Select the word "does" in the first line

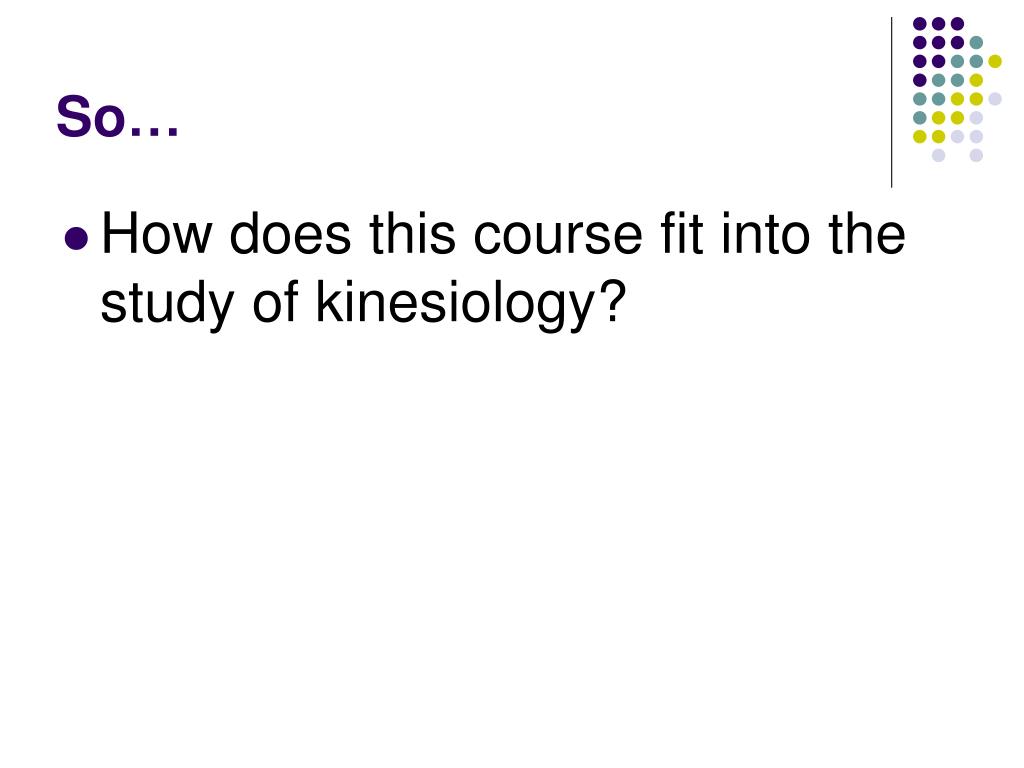coord(291,234)
